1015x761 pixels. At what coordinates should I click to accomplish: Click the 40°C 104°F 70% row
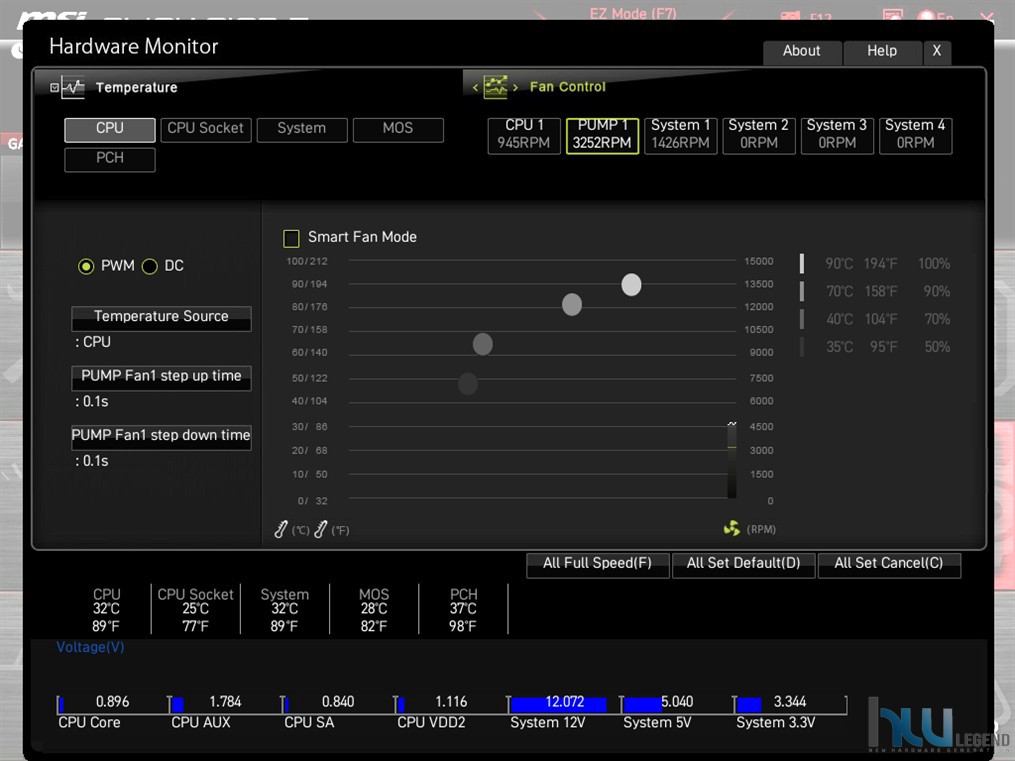point(875,319)
